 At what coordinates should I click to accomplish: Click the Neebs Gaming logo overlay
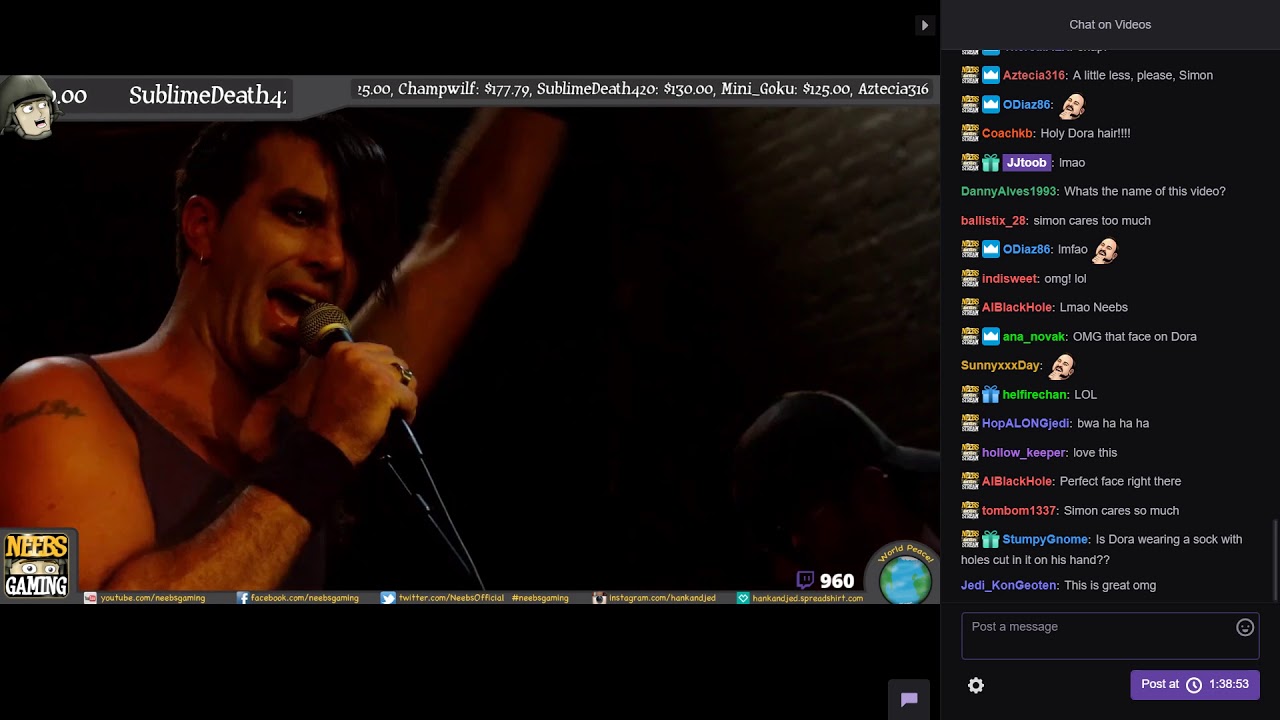coord(37,566)
